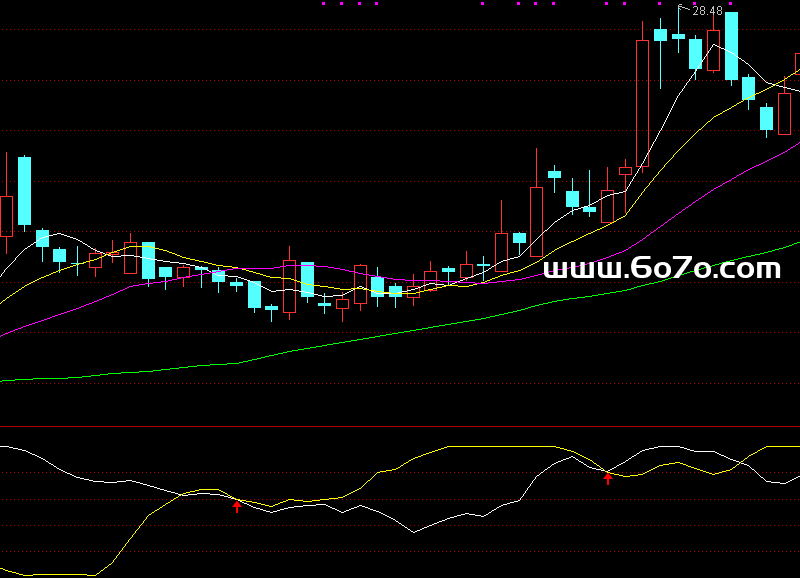This screenshot has width=800, height=578.
Task: Select the red hollow candle at far left edge
Action: point(6,215)
